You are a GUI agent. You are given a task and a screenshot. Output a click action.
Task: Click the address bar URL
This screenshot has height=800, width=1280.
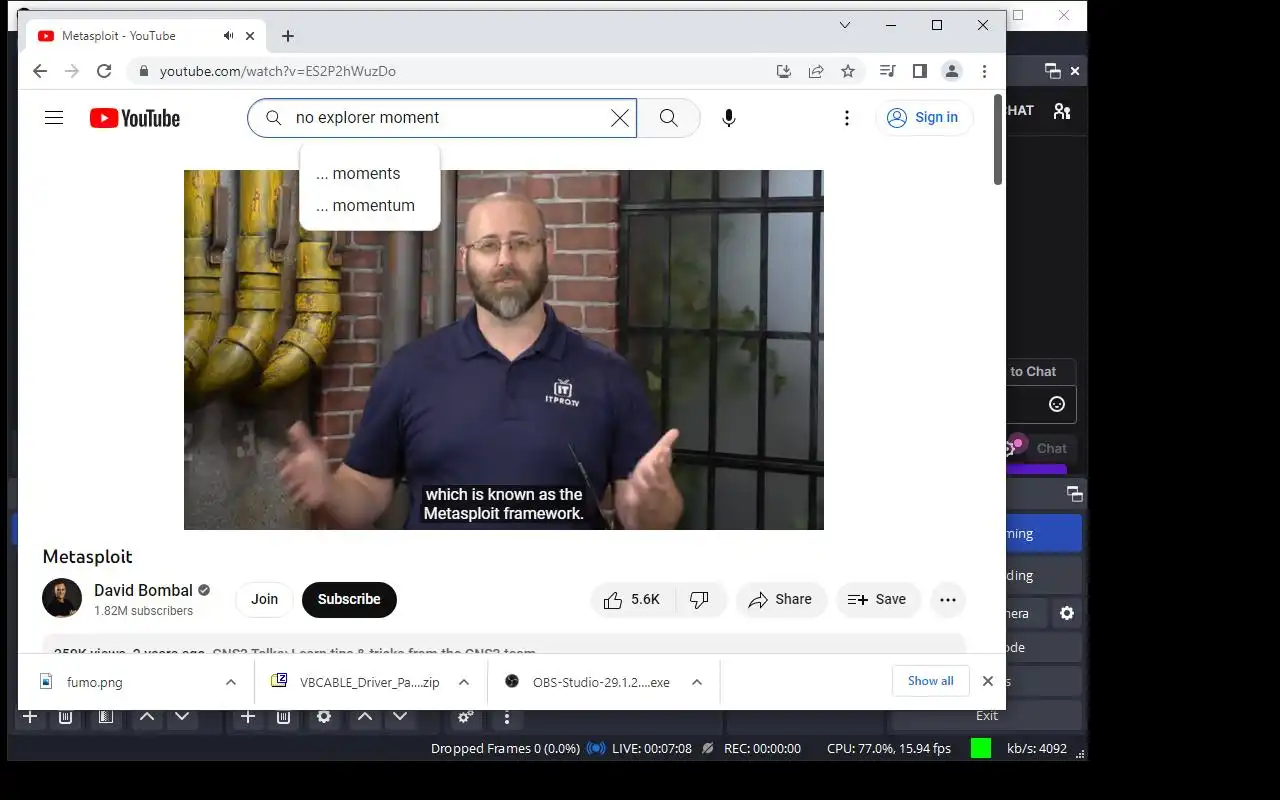(278, 71)
